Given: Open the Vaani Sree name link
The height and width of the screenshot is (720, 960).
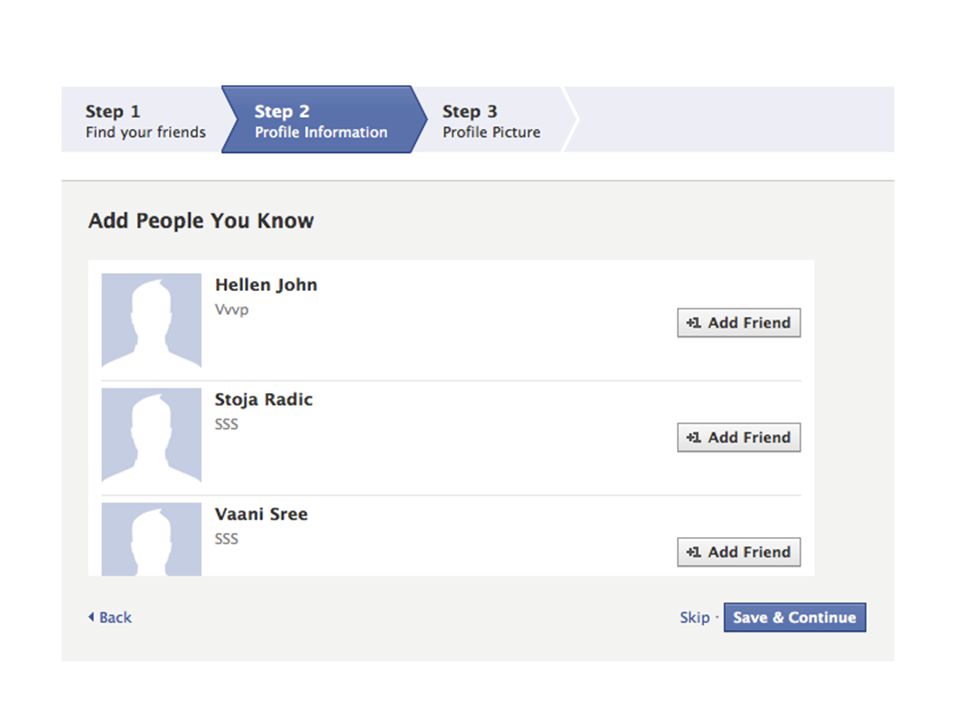Looking at the screenshot, I should click(261, 514).
